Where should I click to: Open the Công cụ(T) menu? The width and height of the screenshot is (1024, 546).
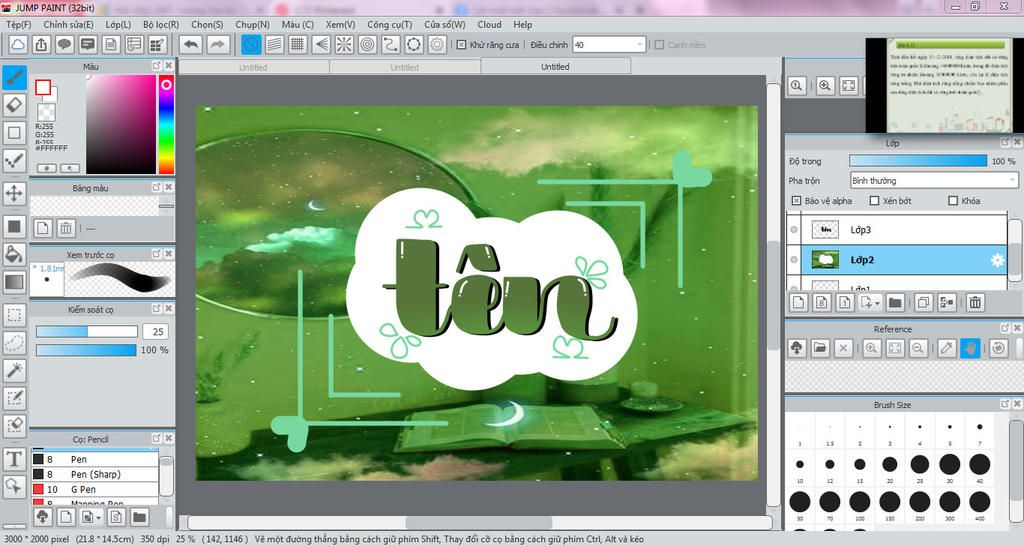[x=389, y=24]
